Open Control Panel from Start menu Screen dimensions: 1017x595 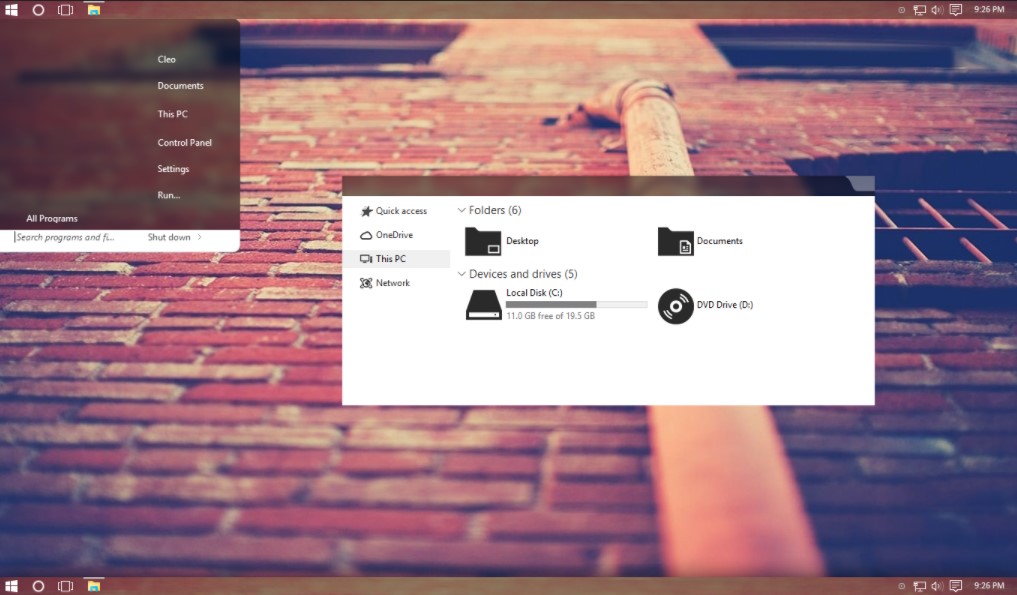coord(184,143)
